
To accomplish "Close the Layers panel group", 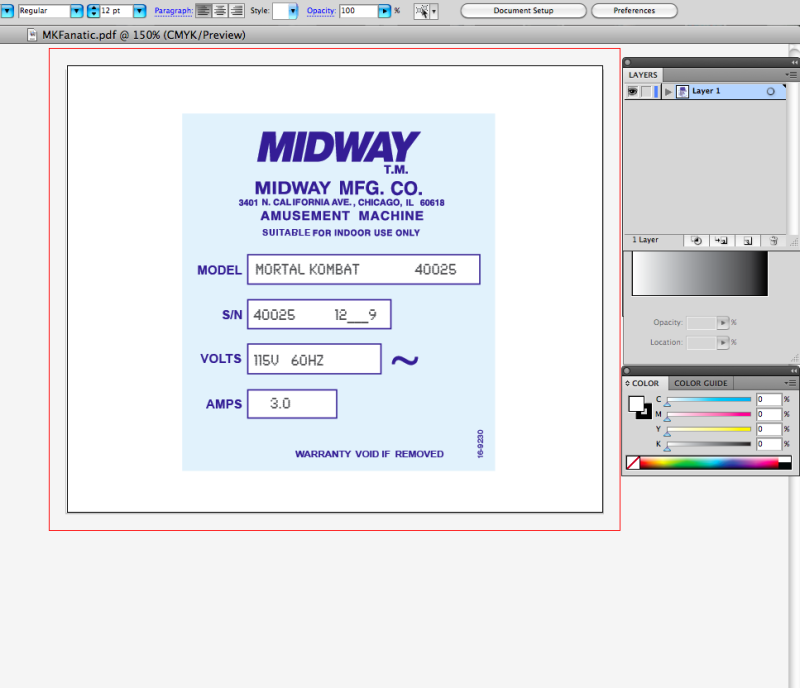I will tap(628, 62).
